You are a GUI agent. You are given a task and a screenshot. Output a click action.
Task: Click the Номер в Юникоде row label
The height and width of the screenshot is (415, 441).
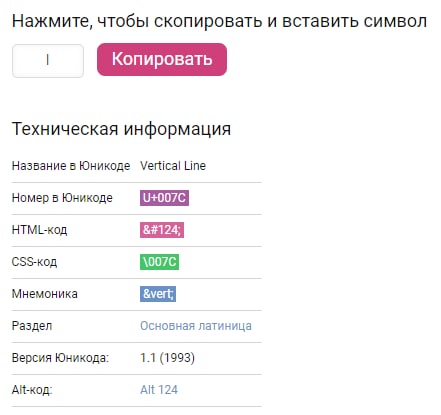62,198
